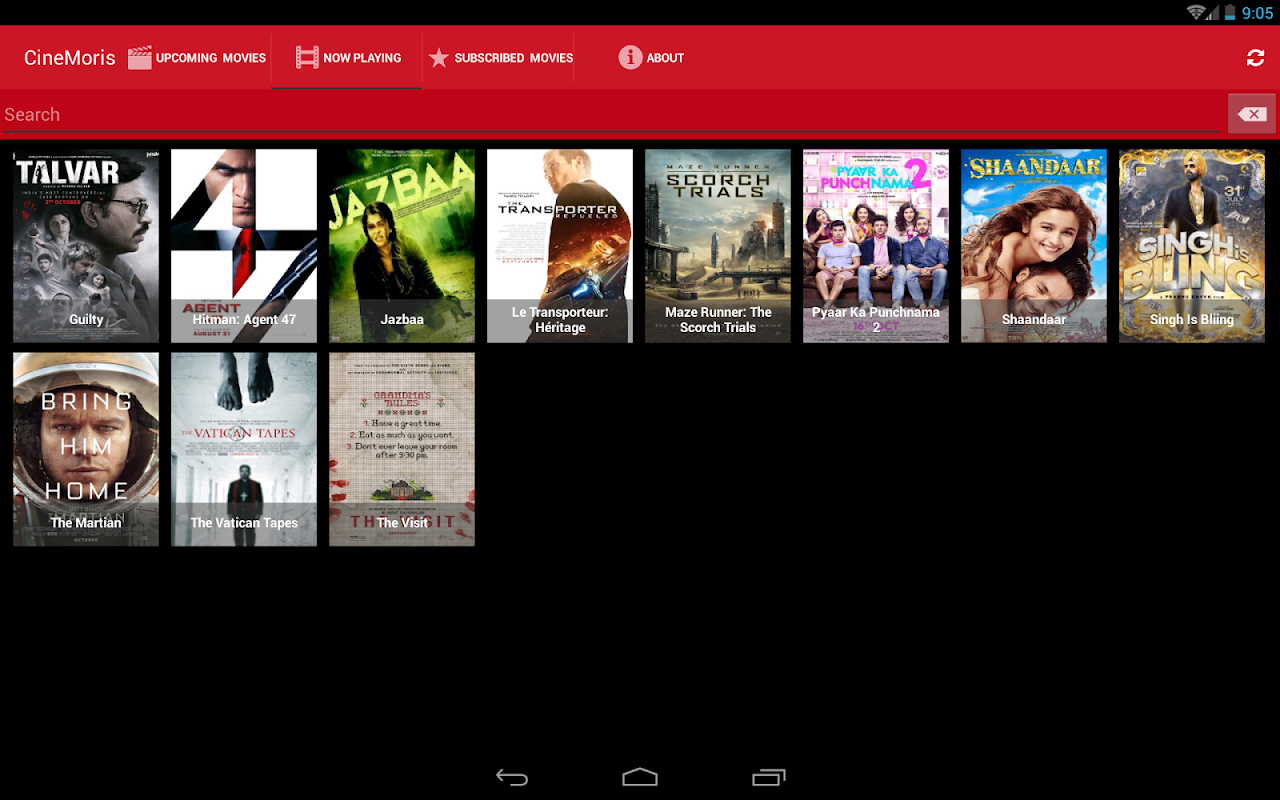Clear the search field with the backspace icon
This screenshot has width=1280, height=800.
(x=1252, y=114)
